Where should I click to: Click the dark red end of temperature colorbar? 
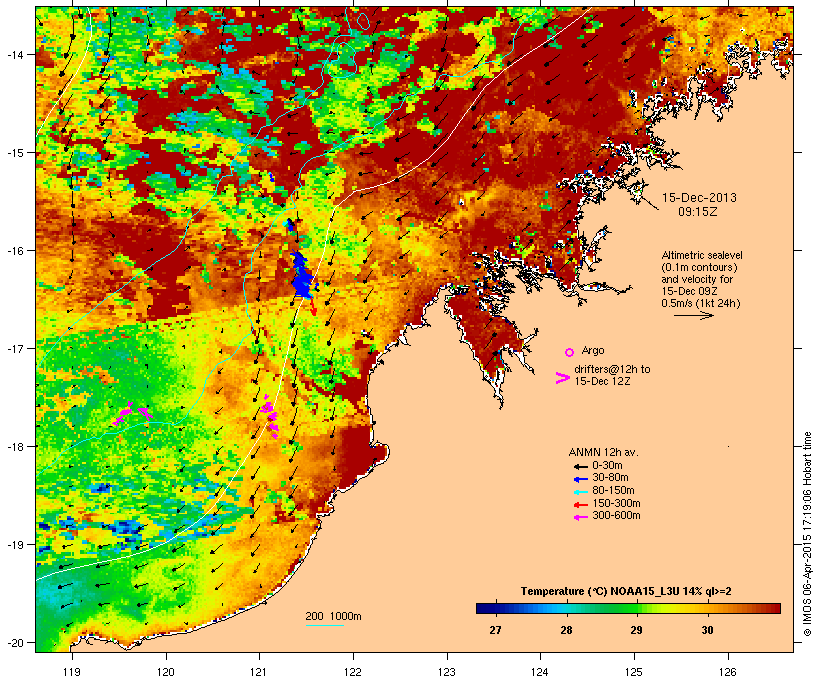point(775,608)
